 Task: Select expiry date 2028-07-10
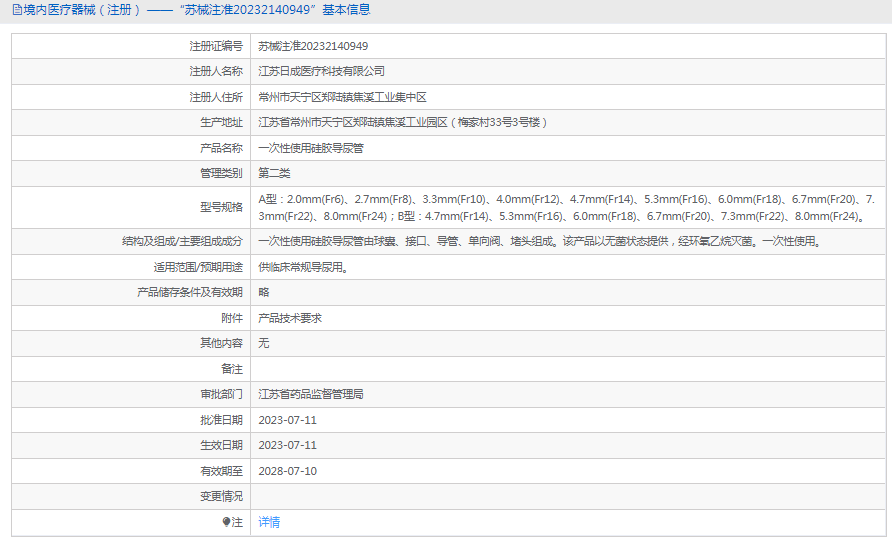click(x=287, y=471)
